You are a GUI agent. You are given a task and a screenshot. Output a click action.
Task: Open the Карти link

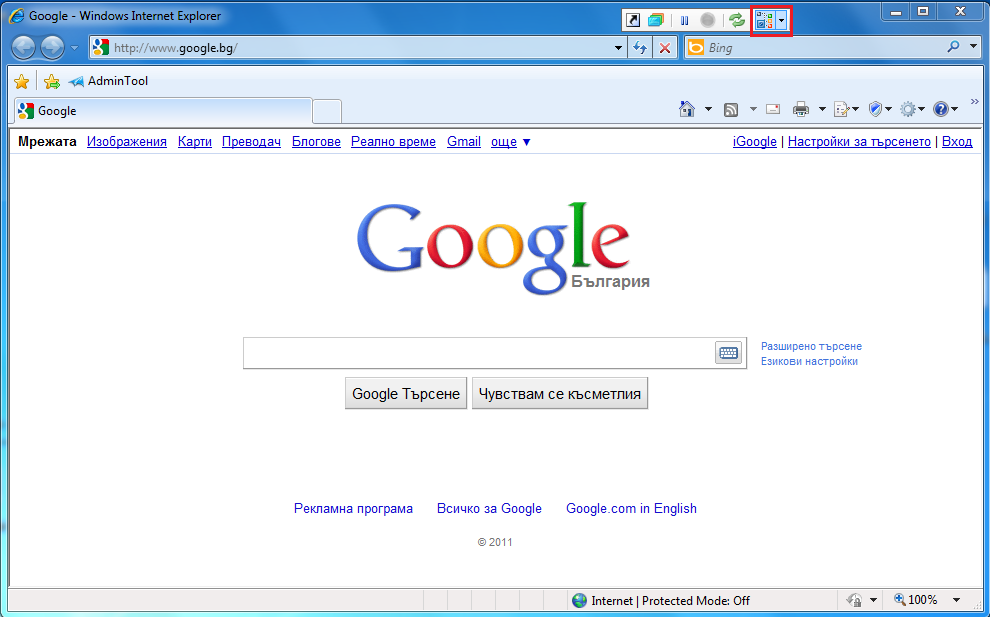(194, 141)
